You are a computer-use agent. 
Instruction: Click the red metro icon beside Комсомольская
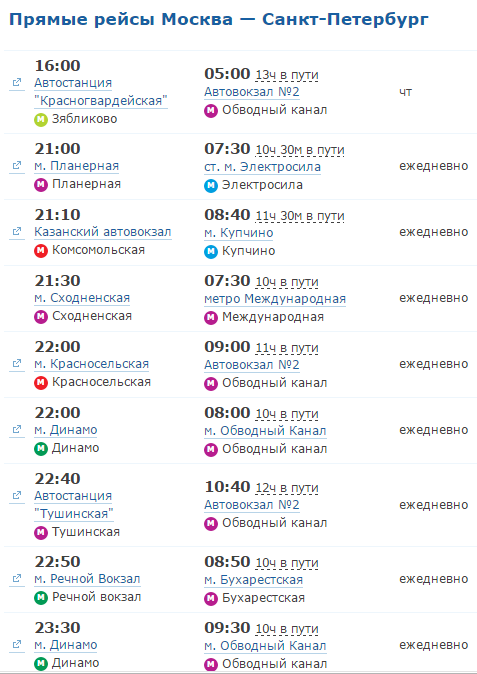41,251
